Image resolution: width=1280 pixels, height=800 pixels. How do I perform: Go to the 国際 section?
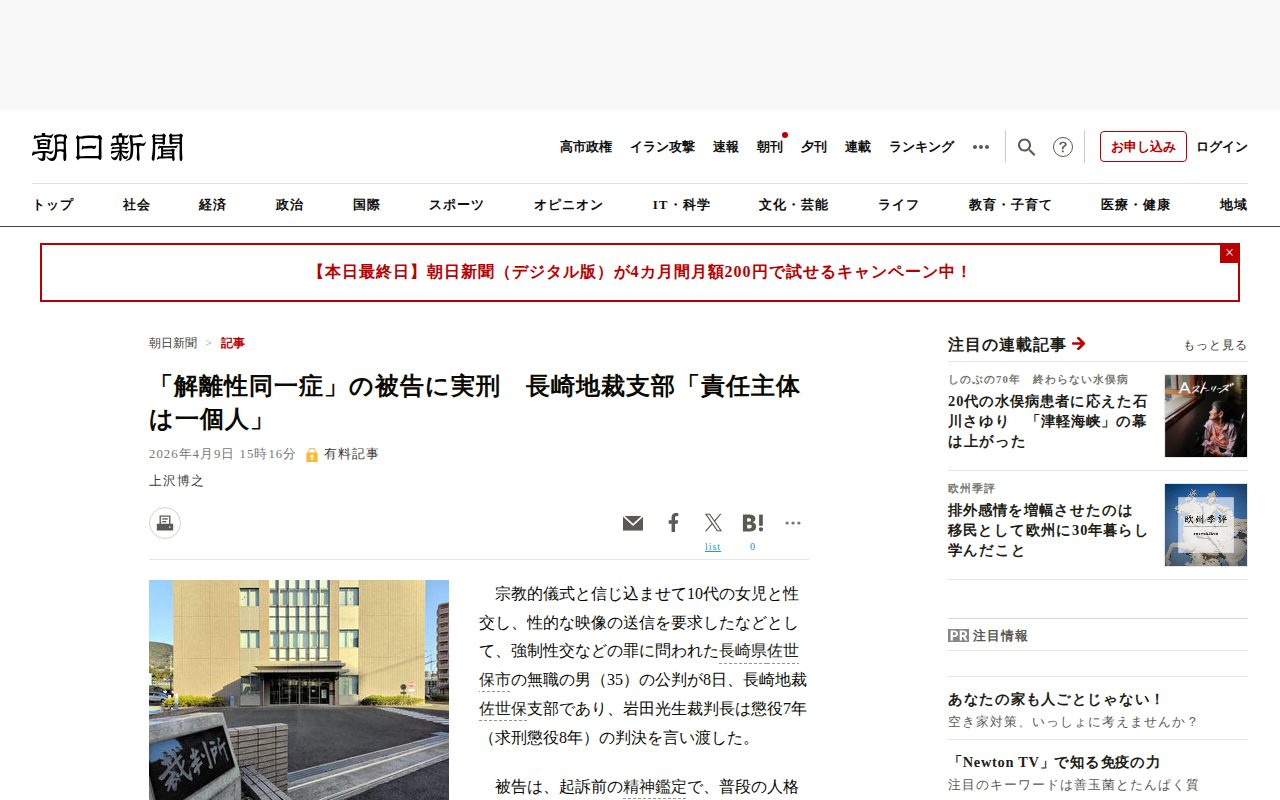click(x=366, y=205)
